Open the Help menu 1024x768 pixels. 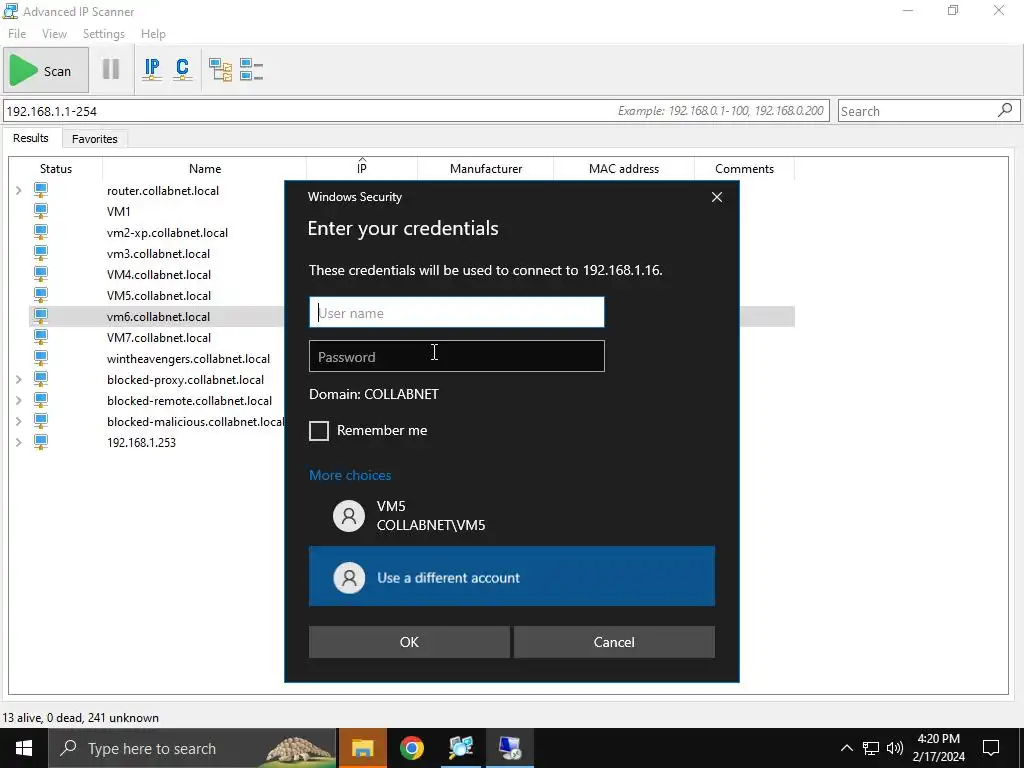[x=153, y=33]
